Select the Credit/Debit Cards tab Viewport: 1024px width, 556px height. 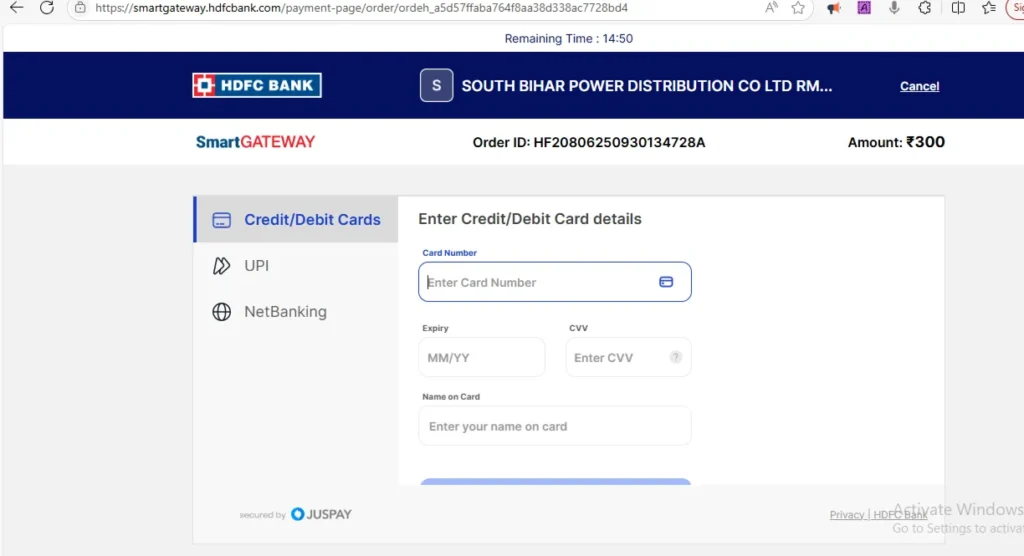[x=296, y=220]
